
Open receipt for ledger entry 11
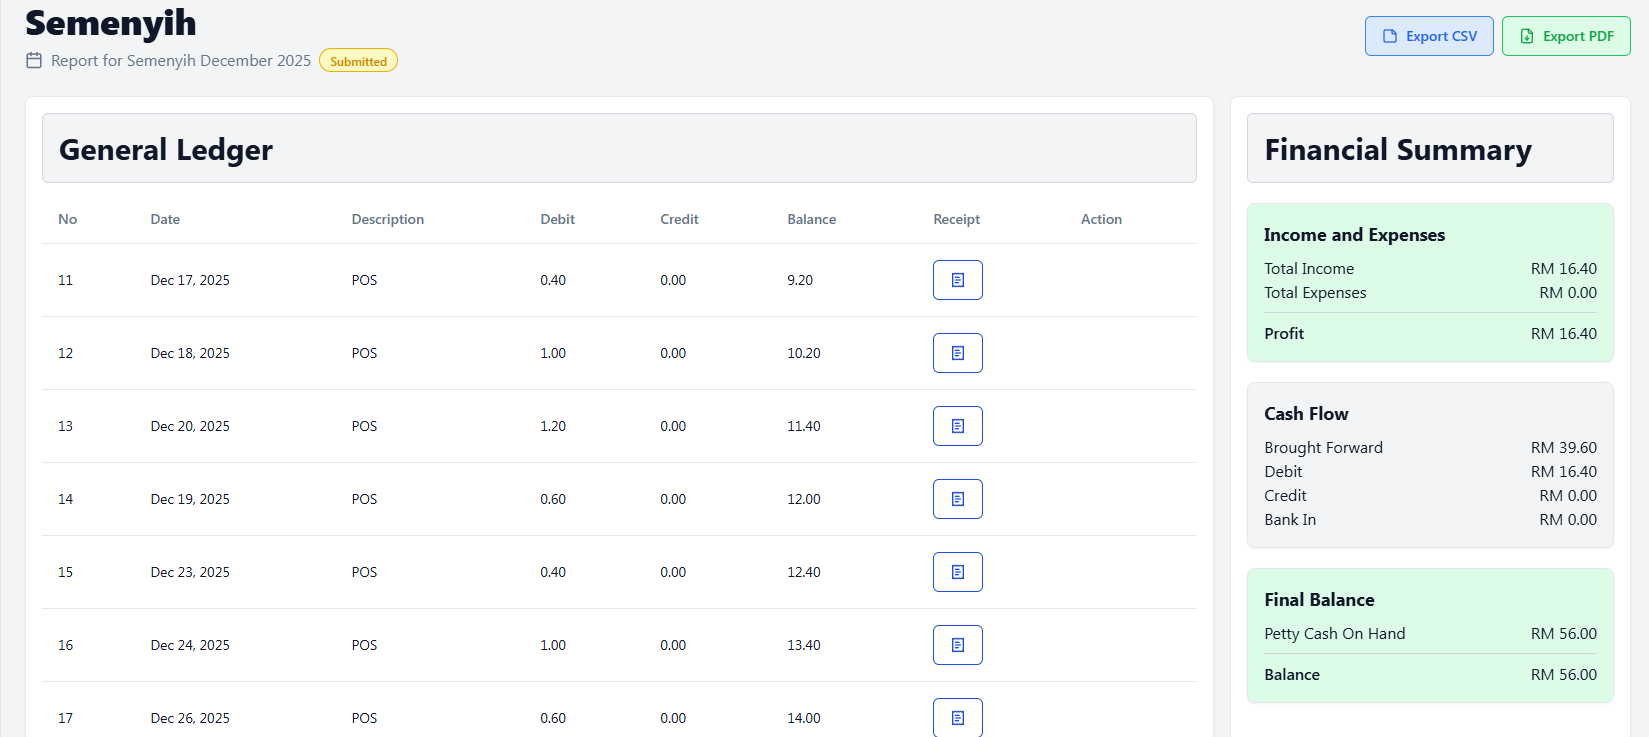(x=957, y=280)
